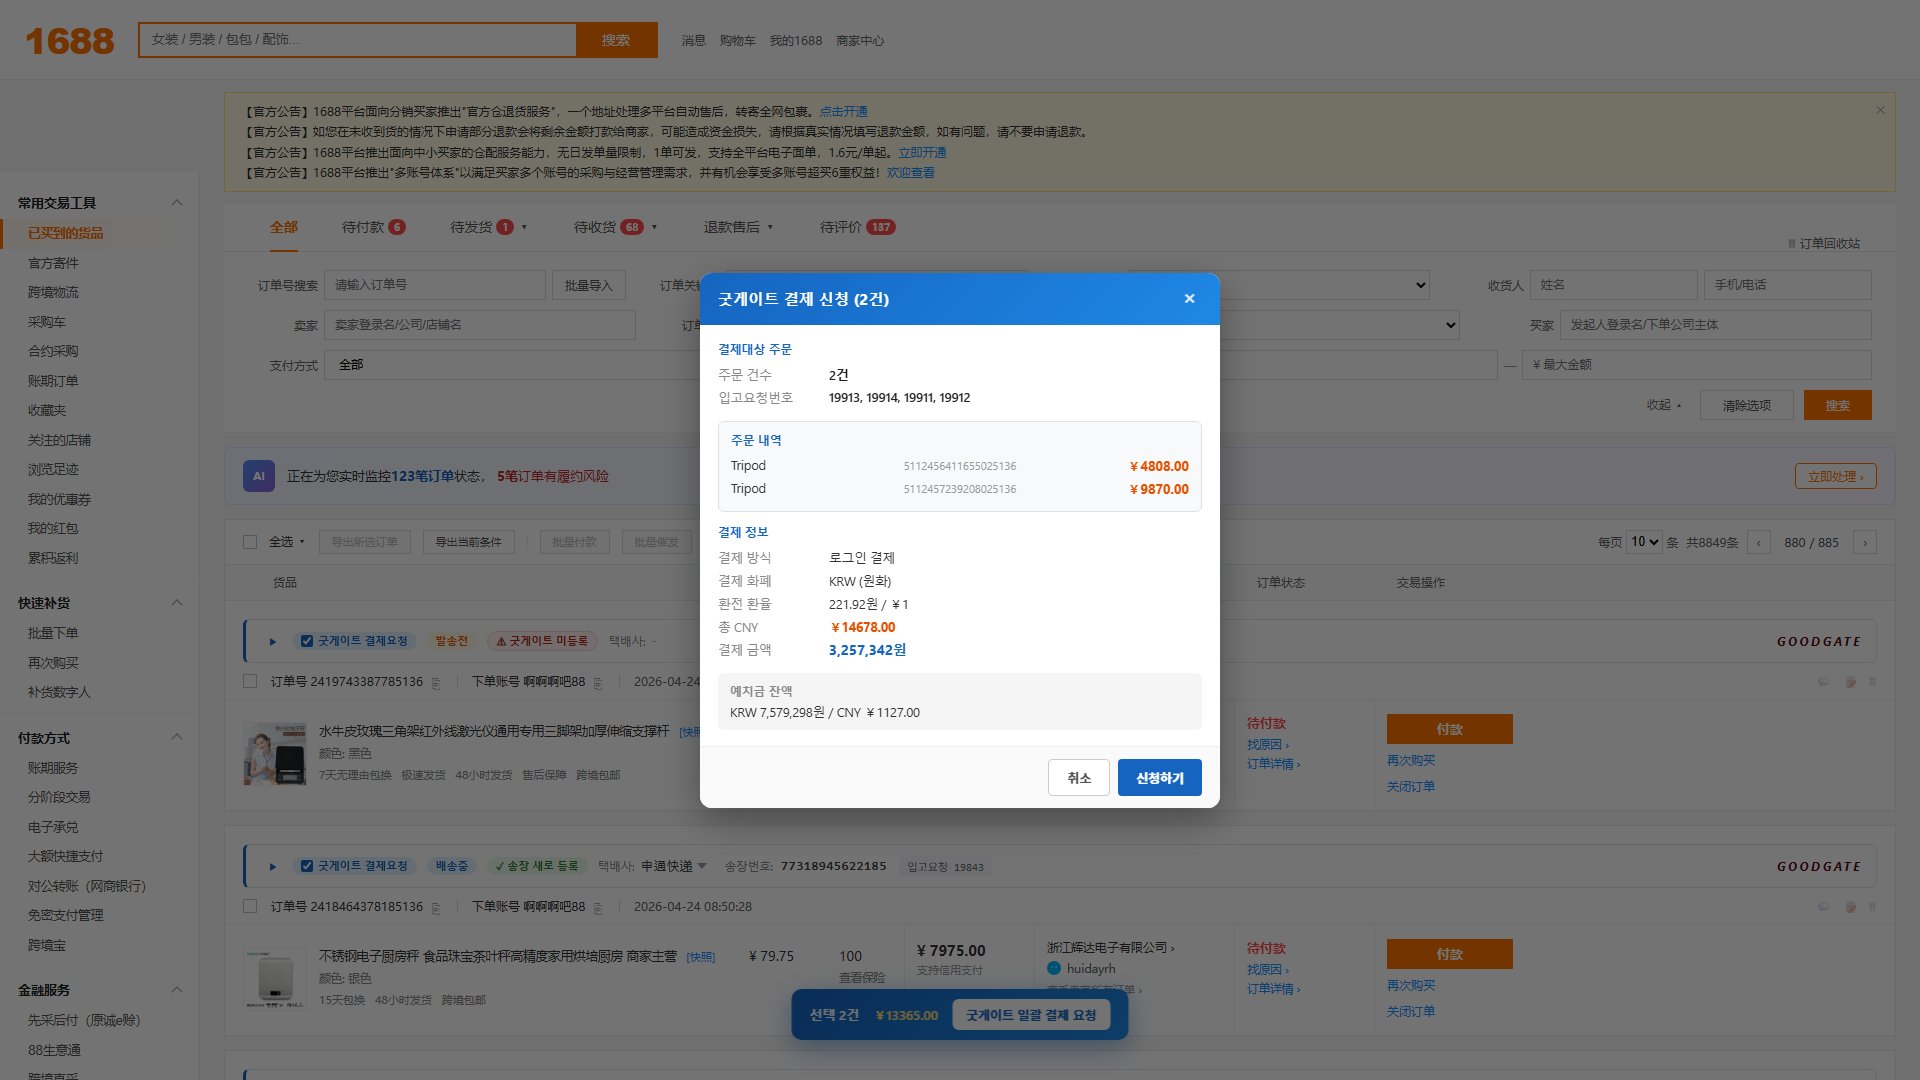Screen dimensions: 1920x1080
Task: Uncheck 굿게이트 결제요청 on first order
Action: pos(307,641)
